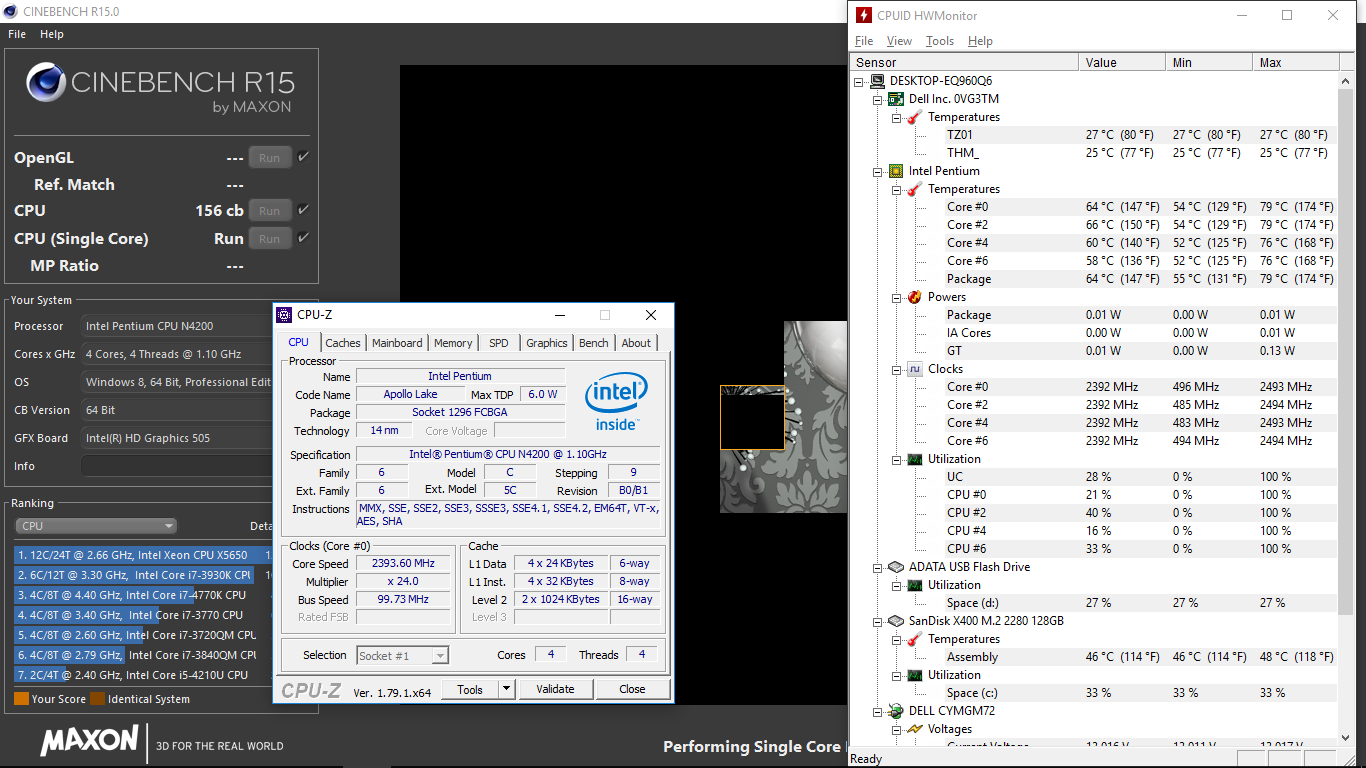The image size is (1366, 768).
Task: Click the Dell Inc. 0VG3TM motherboard icon
Action: tap(897, 99)
